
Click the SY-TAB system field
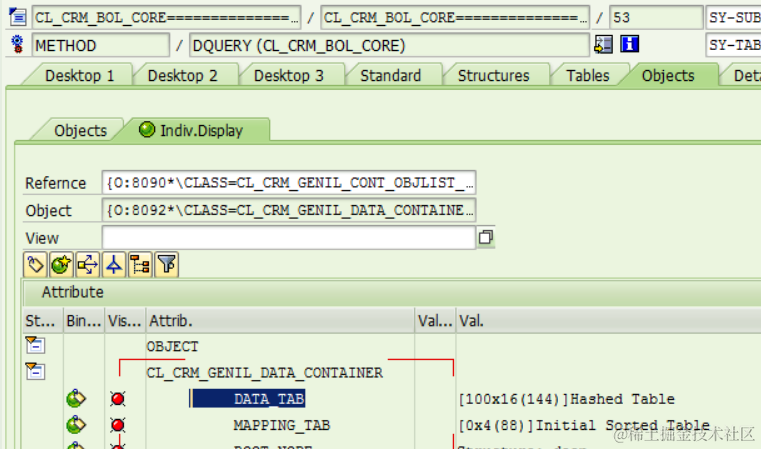733,45
